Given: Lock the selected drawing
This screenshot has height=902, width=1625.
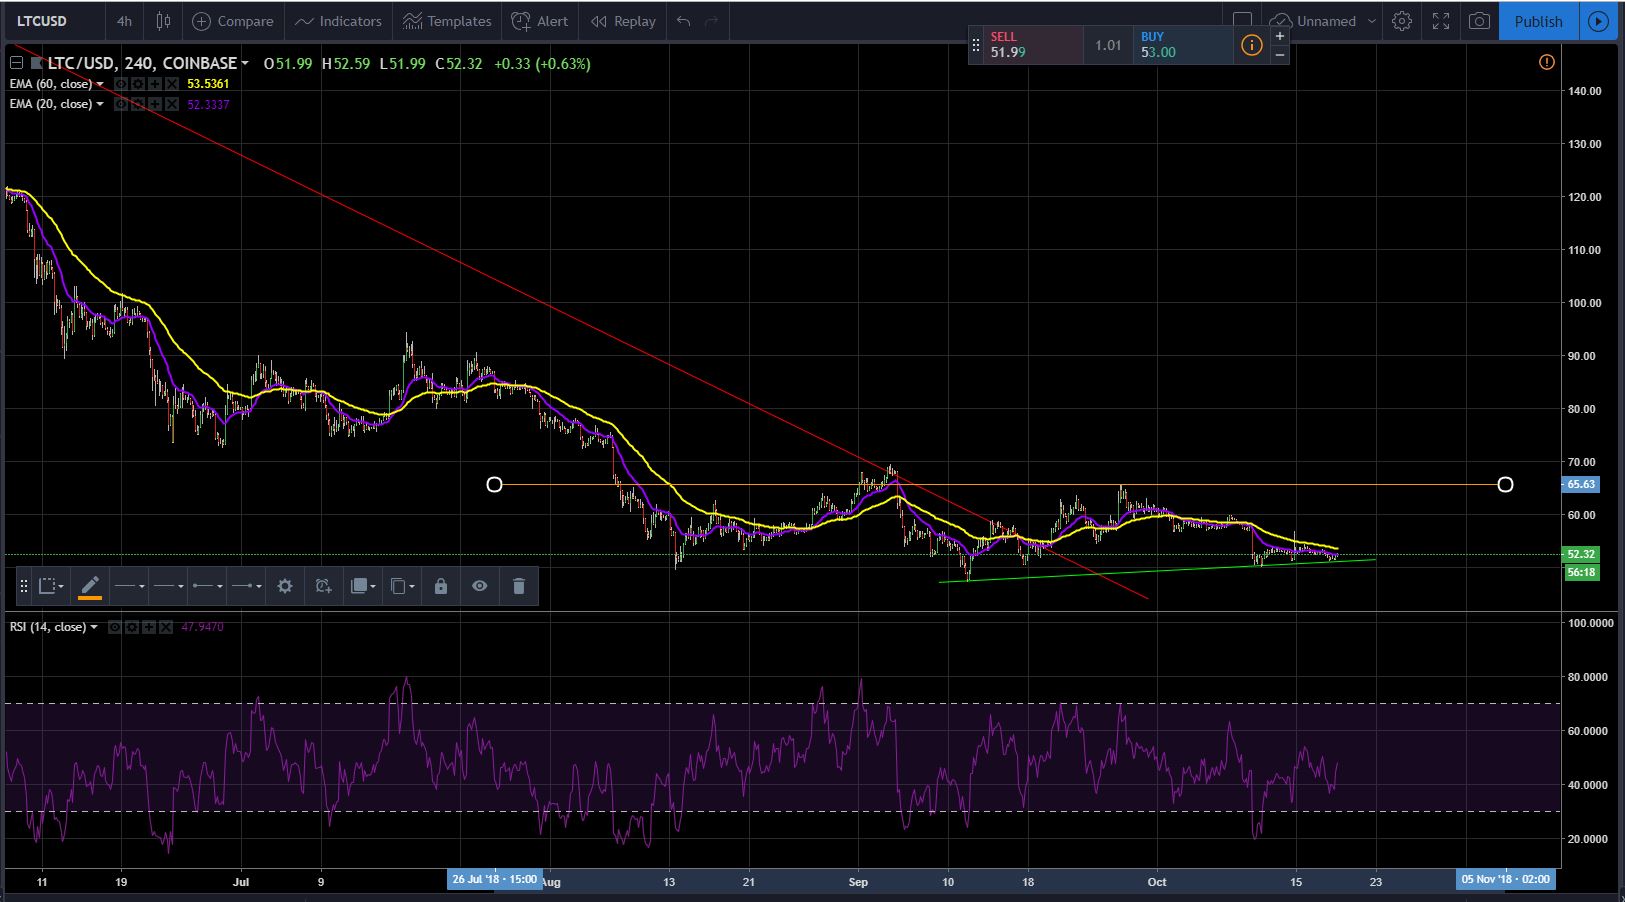Looking at the screenshot, I should [441, 586].
